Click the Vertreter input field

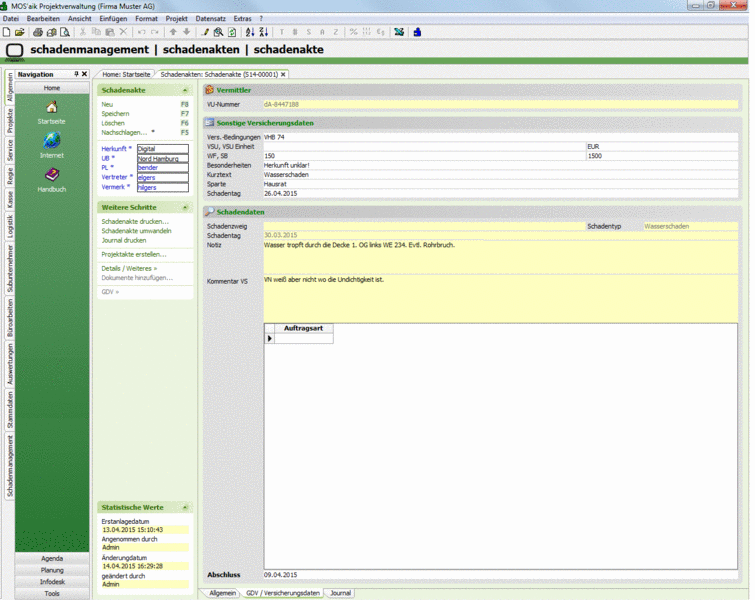(163, 178)
